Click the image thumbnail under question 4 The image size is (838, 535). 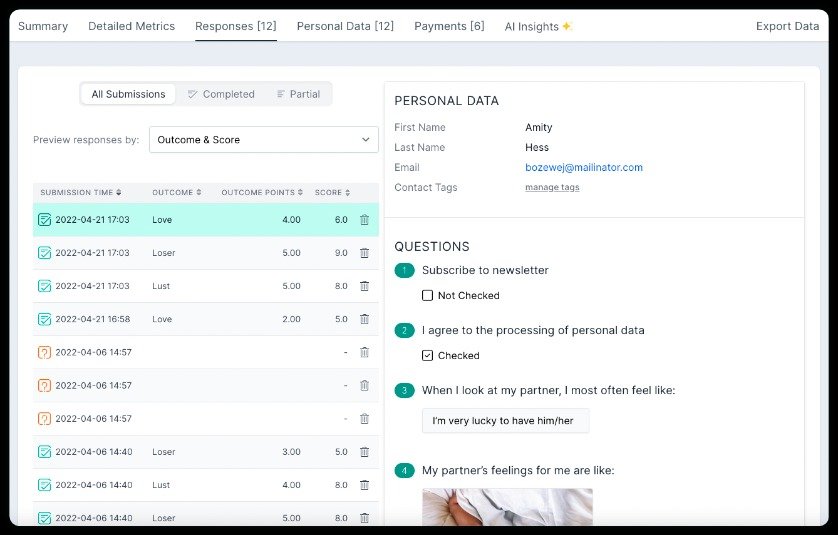(x=507, y=506)
